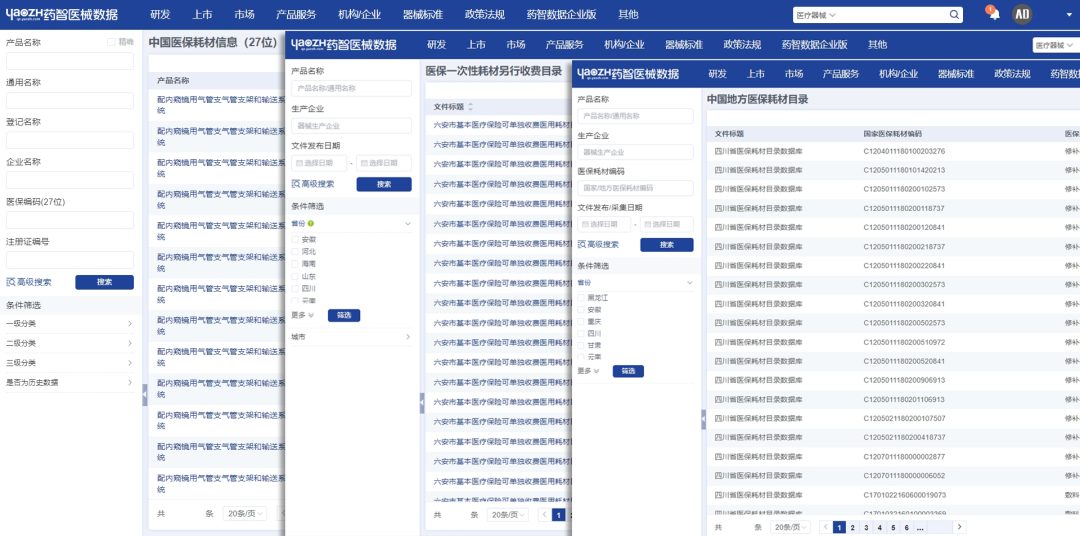This screenshot has height=536, width=1080.
Task: Show 更多 provinces in the front window
Action: point(588,371)
